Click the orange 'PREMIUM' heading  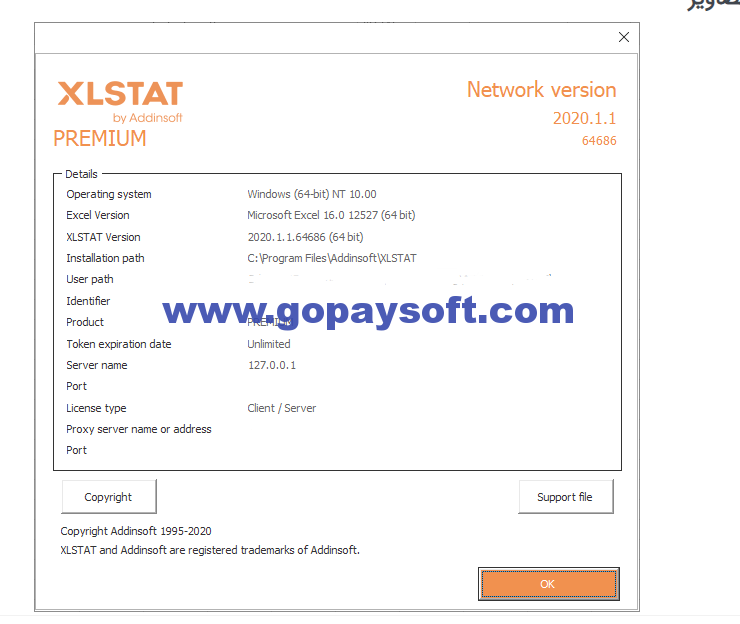coord(100,138)
